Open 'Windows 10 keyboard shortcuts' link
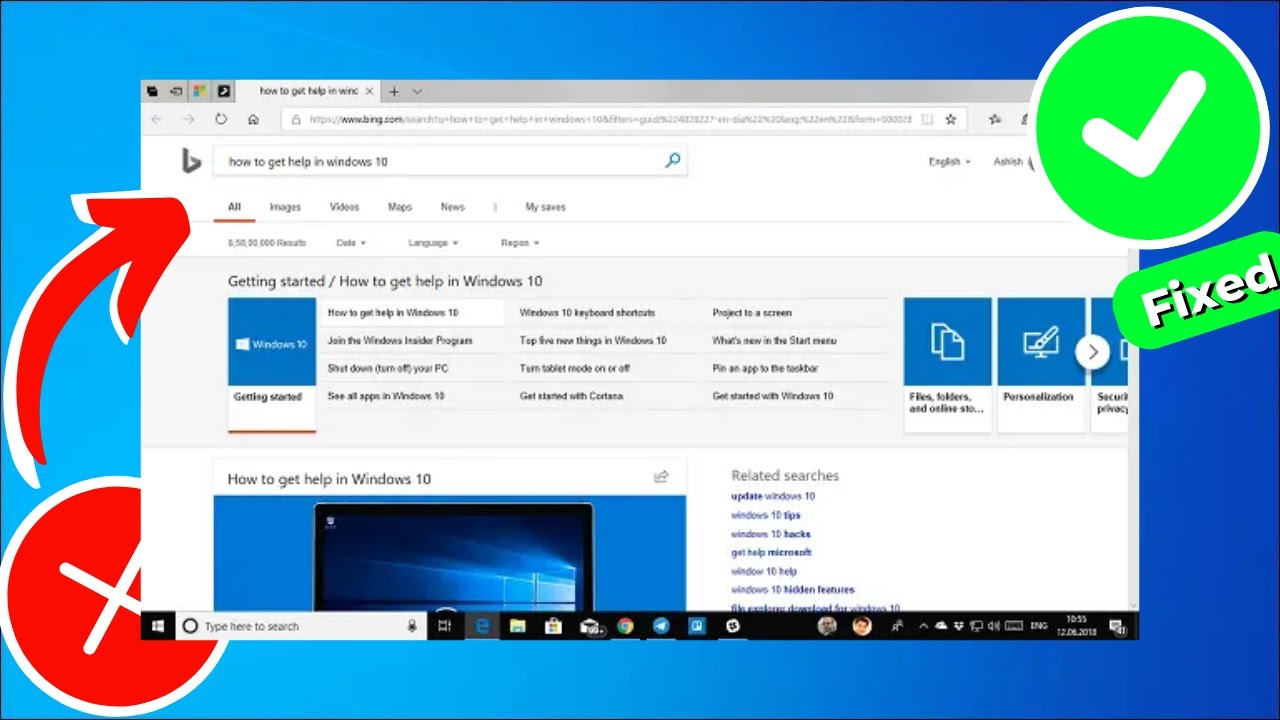This screenshot has width=1280, height=720. [x=587, y=313]
